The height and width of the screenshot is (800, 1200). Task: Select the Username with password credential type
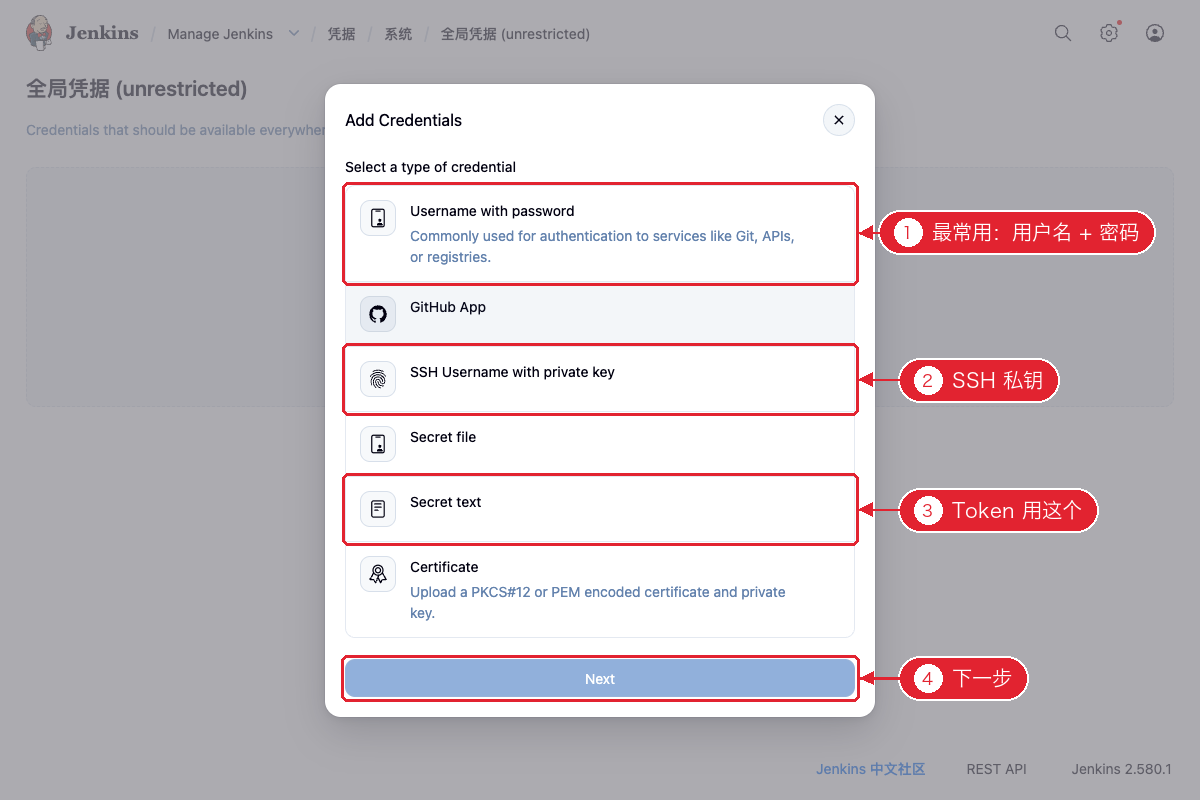[x=600, y=234]
